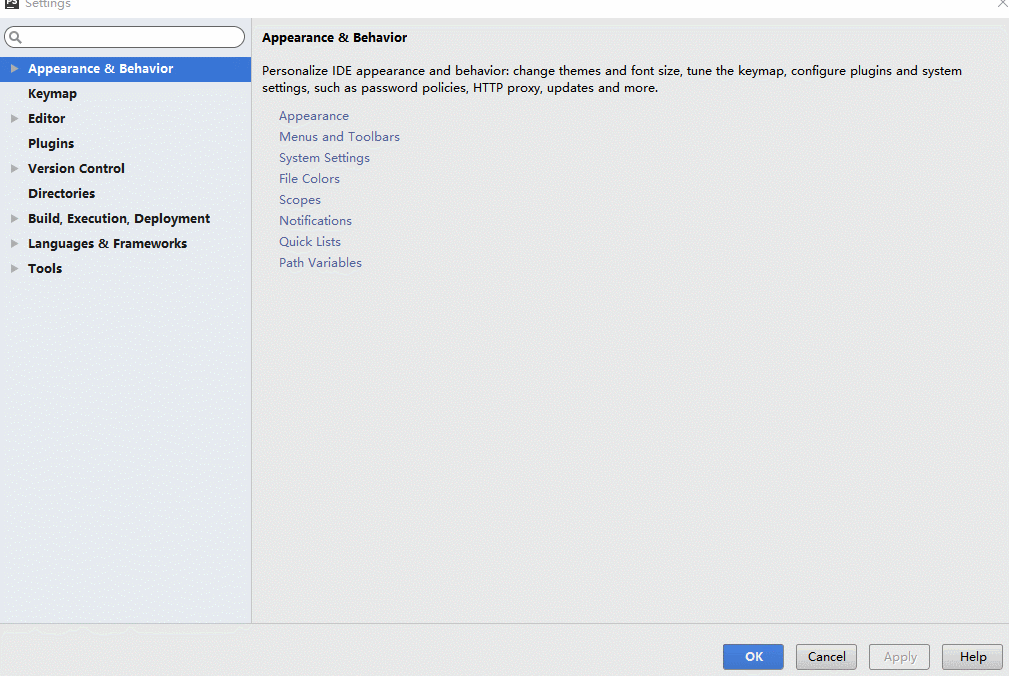Open the Menus and Toolbars link
1009x676 pixels.
point(339,137)
